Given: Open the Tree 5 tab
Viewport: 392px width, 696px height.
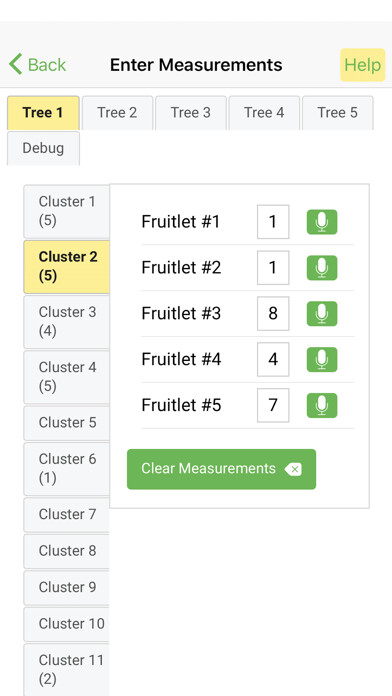Looking at the screenshot, I should tap(337, 113).
